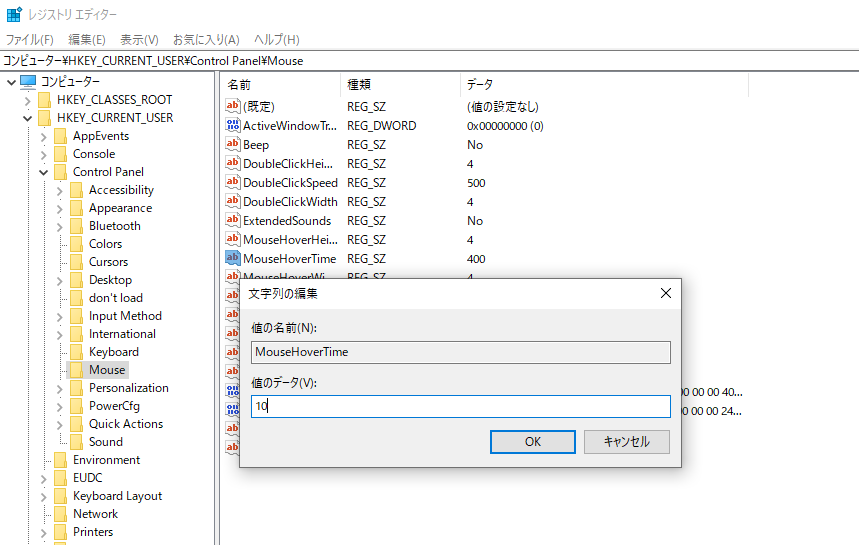This screenshot has width=859, height=545.
Task: Select the DoubleClickSpeed value name
Action: point(290,182)
